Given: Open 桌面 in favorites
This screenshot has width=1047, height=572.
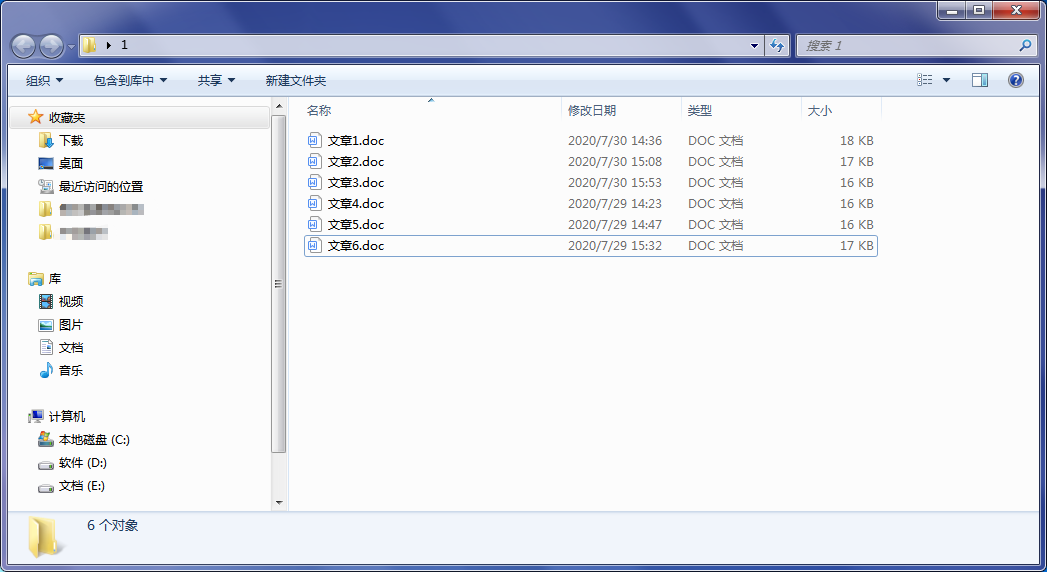Looking at the screenshot, I should 71,164.
